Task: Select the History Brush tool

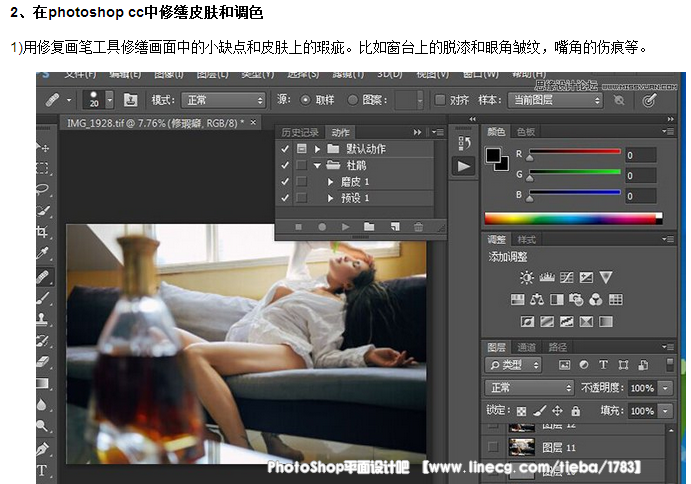Action: pos(43,340)
